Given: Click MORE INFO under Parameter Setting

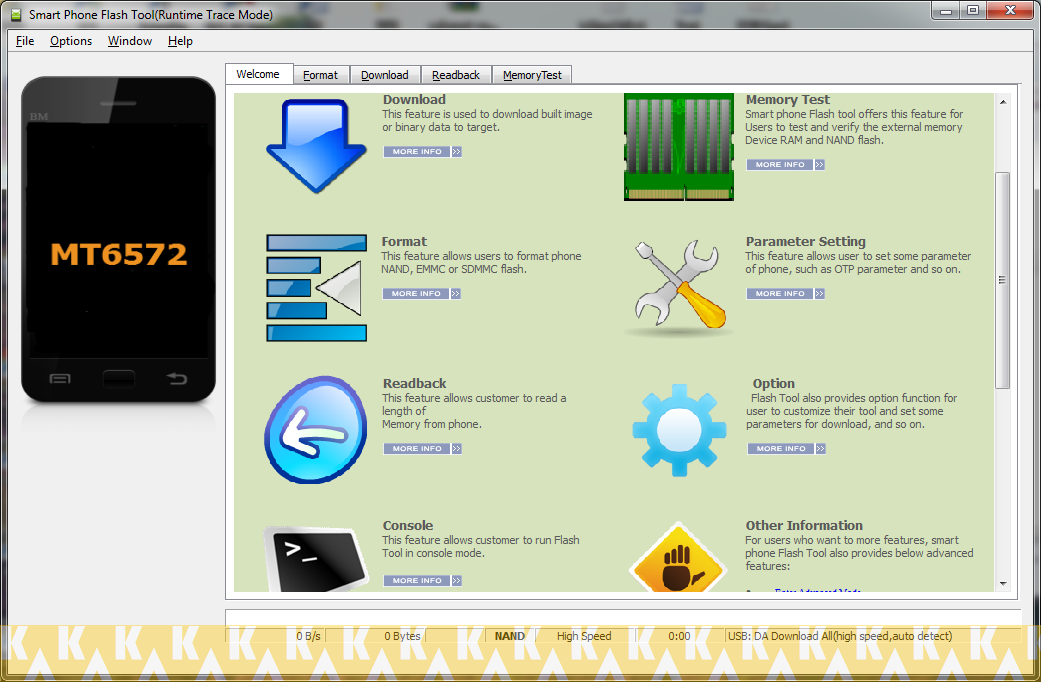Looking at the screenshot, I should point(785,294).
